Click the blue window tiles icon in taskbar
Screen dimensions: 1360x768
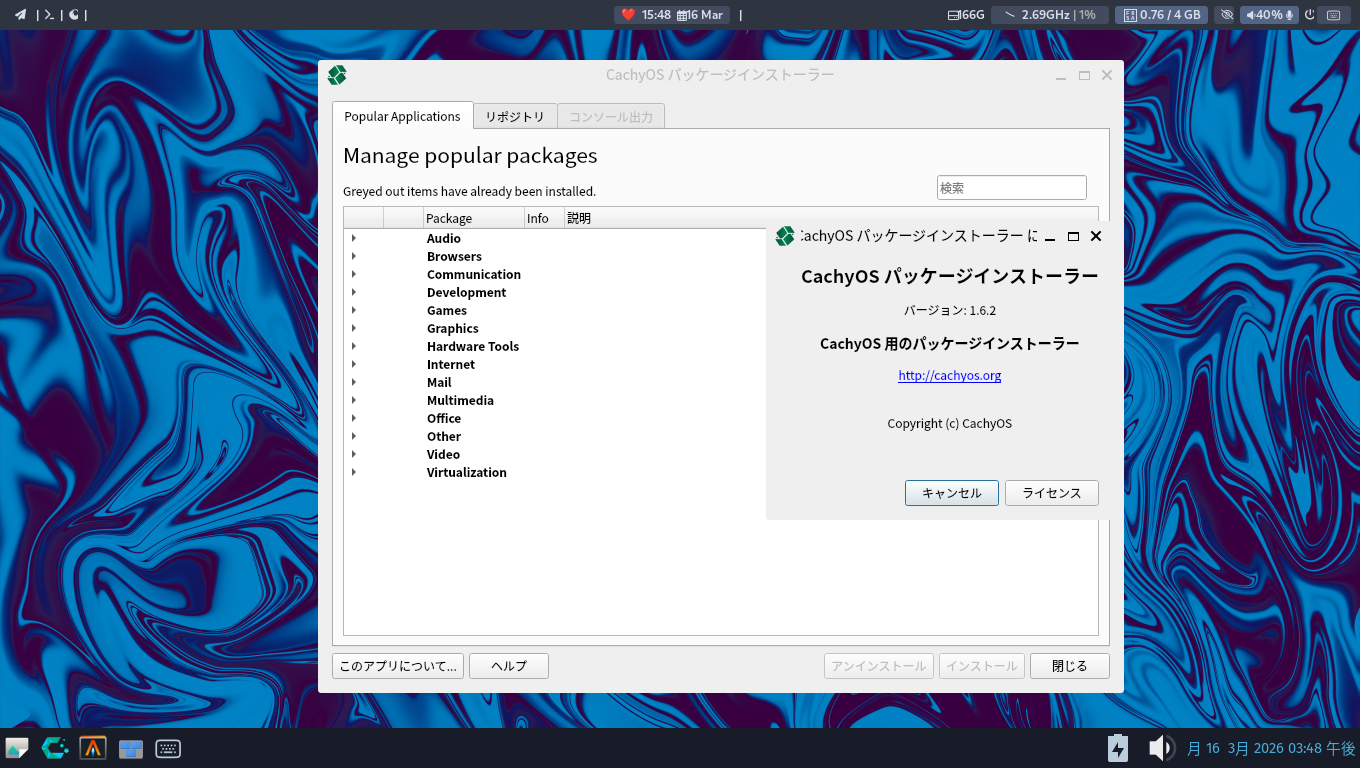[x=131, y=749]
